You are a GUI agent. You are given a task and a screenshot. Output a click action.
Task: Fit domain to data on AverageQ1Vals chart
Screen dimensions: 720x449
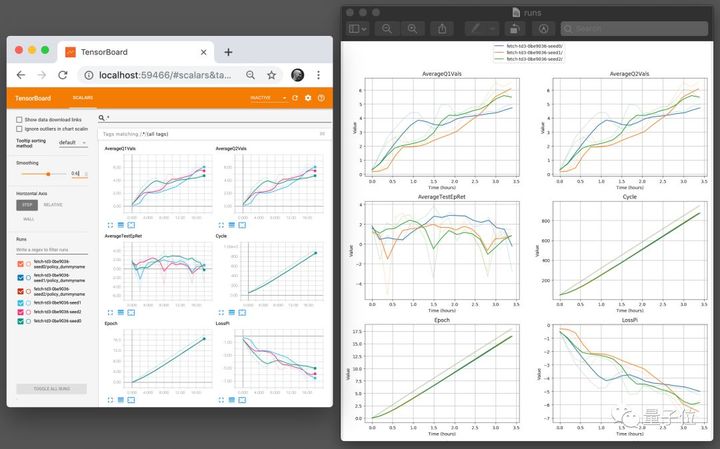[131, 225]
